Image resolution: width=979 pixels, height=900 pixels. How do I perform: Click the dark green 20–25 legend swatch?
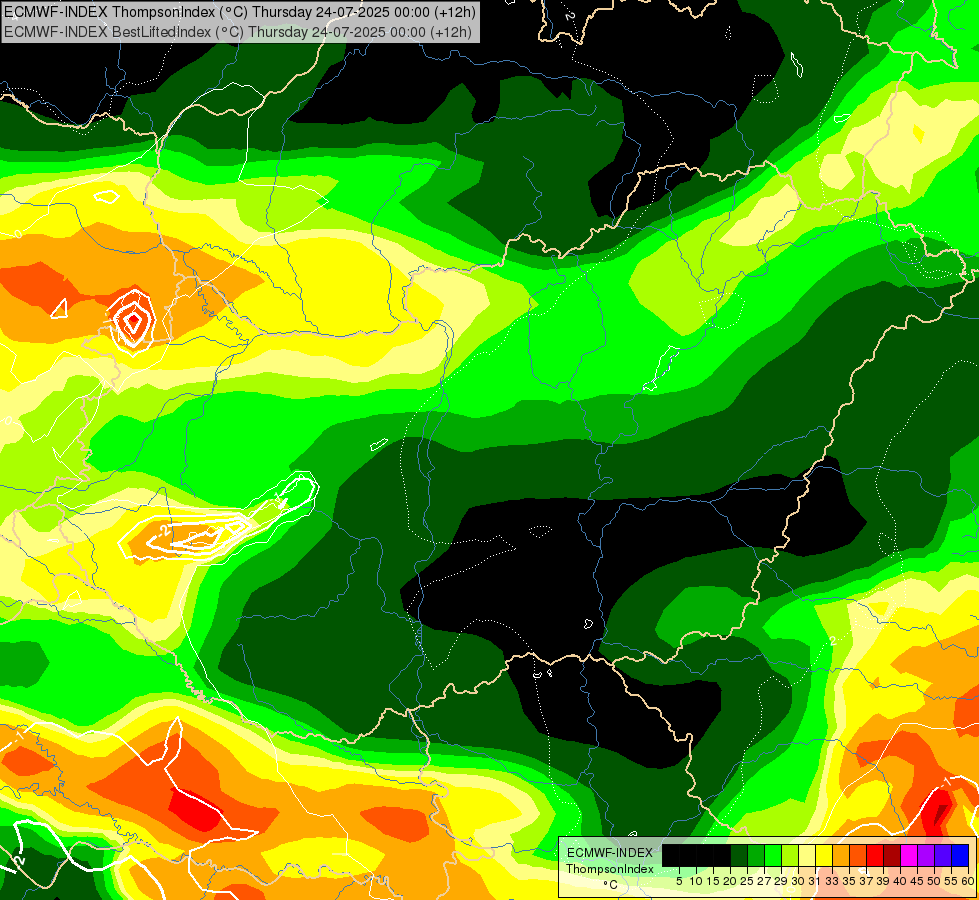[x=739, y=856]
